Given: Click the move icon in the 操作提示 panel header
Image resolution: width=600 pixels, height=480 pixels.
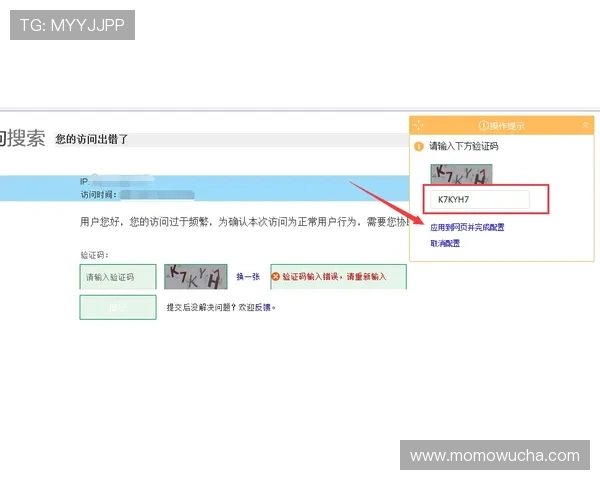Looking at the screenshot, I should click(x=419, y=125).
